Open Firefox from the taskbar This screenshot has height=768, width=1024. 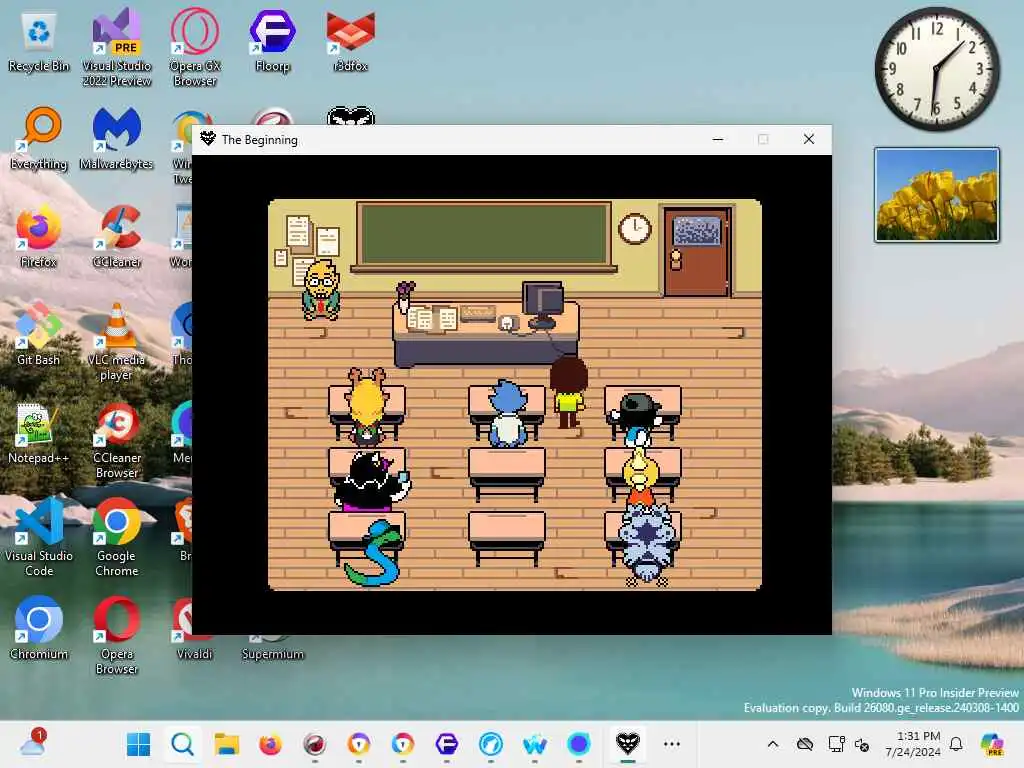[270, 744]
